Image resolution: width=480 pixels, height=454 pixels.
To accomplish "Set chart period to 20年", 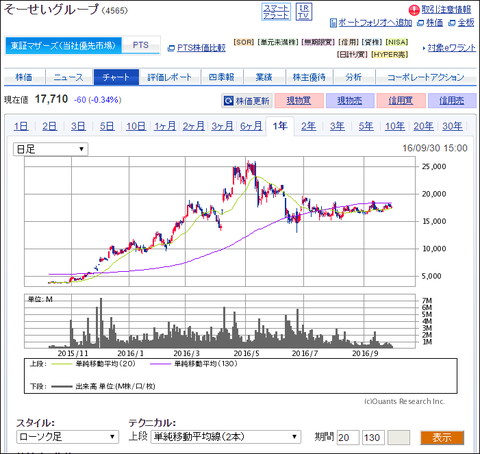I will 423,126.
